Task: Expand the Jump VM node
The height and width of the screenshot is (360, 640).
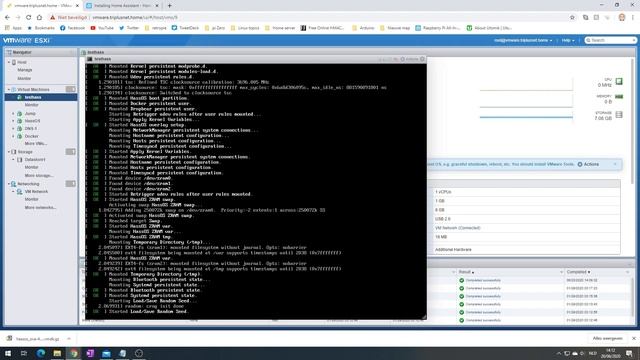Action: pos(13,113)
